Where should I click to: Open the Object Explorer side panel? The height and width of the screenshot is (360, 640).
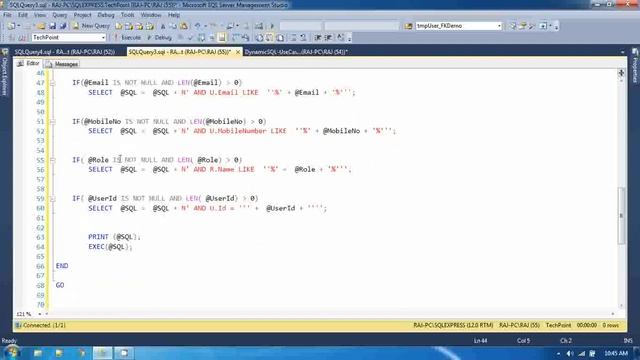5,73
